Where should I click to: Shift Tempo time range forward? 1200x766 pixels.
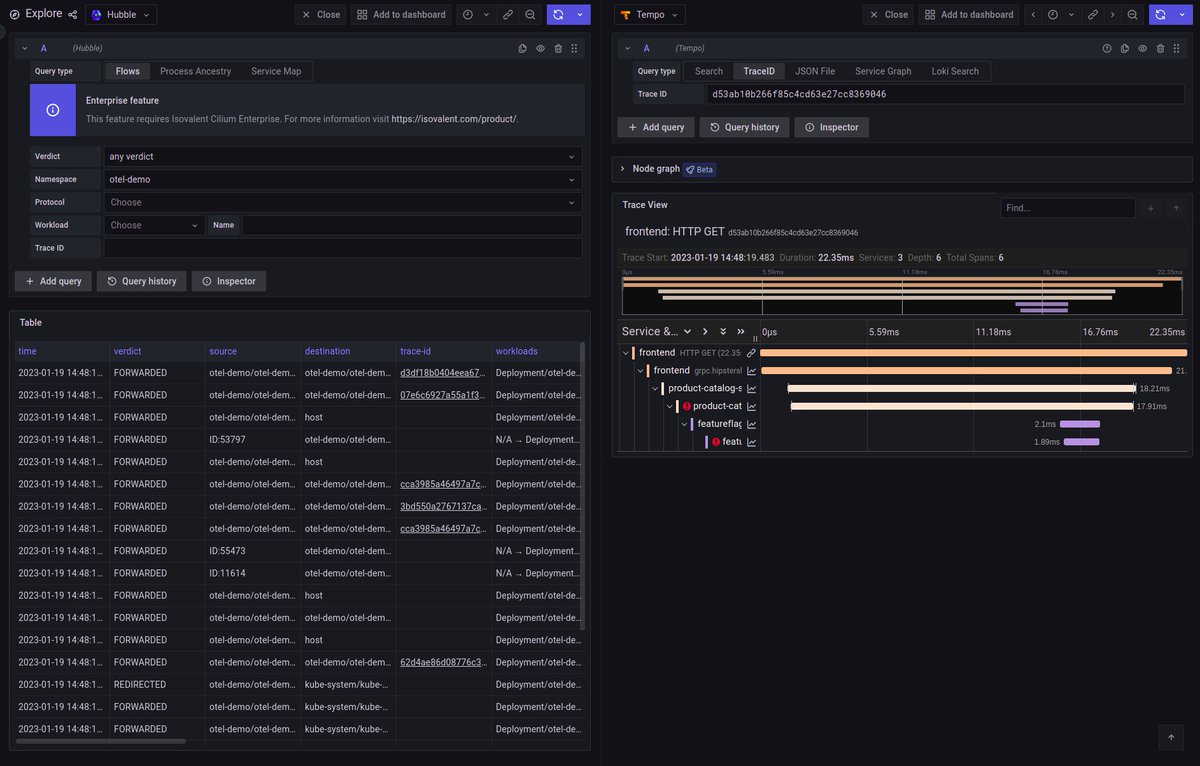pyautogui.click(x=1112, y=14)
